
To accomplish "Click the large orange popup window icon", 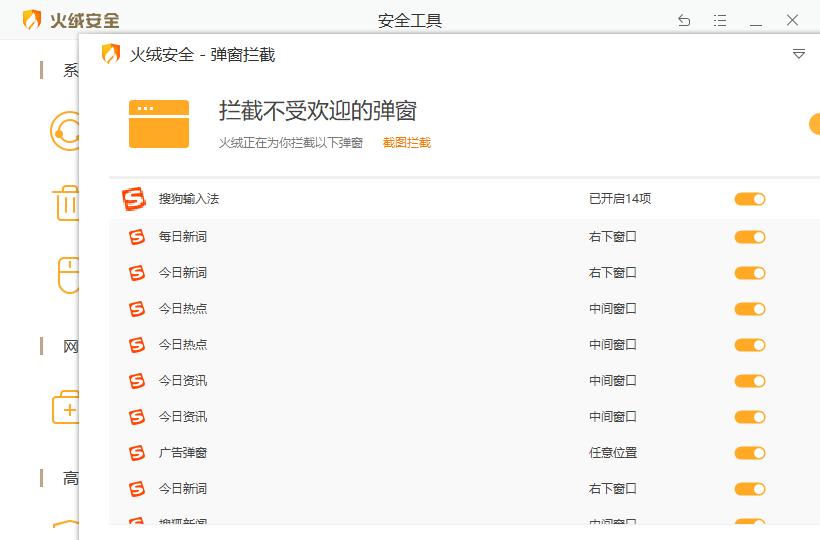I will coord(159,124).
